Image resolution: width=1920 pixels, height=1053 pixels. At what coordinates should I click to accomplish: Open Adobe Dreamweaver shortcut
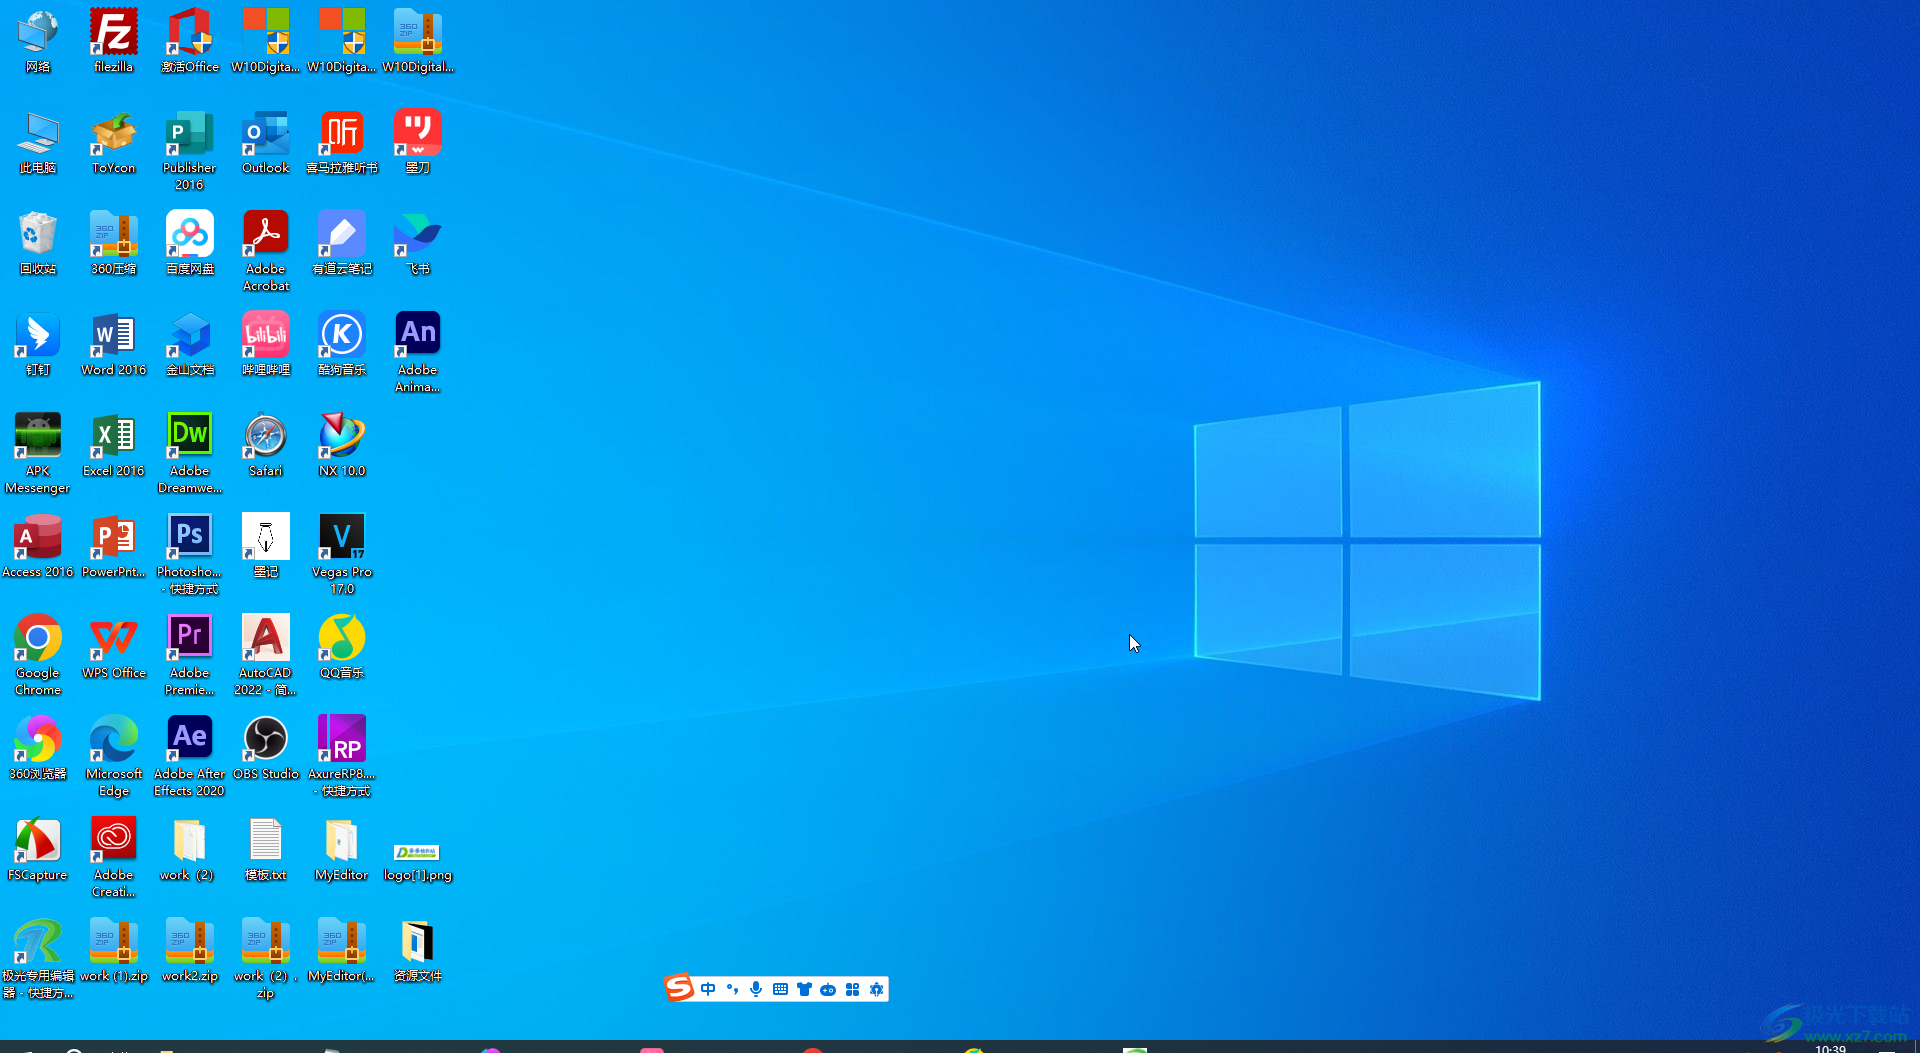click(x=190, y=453)
